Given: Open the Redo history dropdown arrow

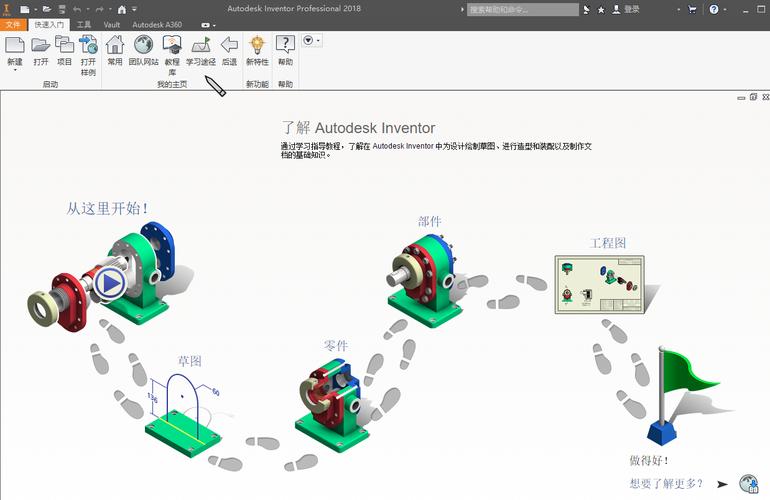Looking at the screenshot, I should pos(110,10).
